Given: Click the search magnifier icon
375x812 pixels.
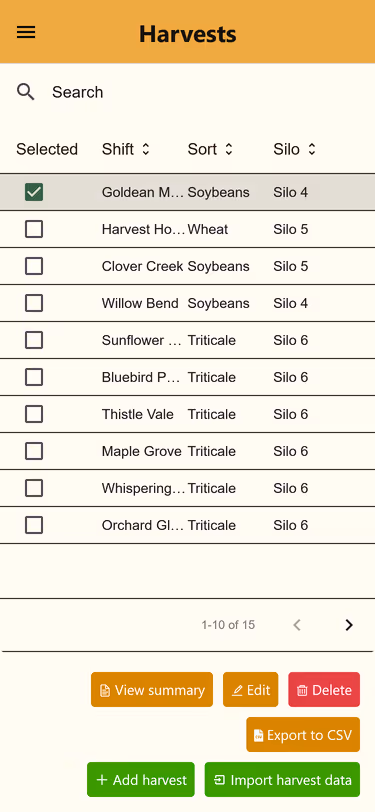Looking at the screenshot, I should point(26,92).
